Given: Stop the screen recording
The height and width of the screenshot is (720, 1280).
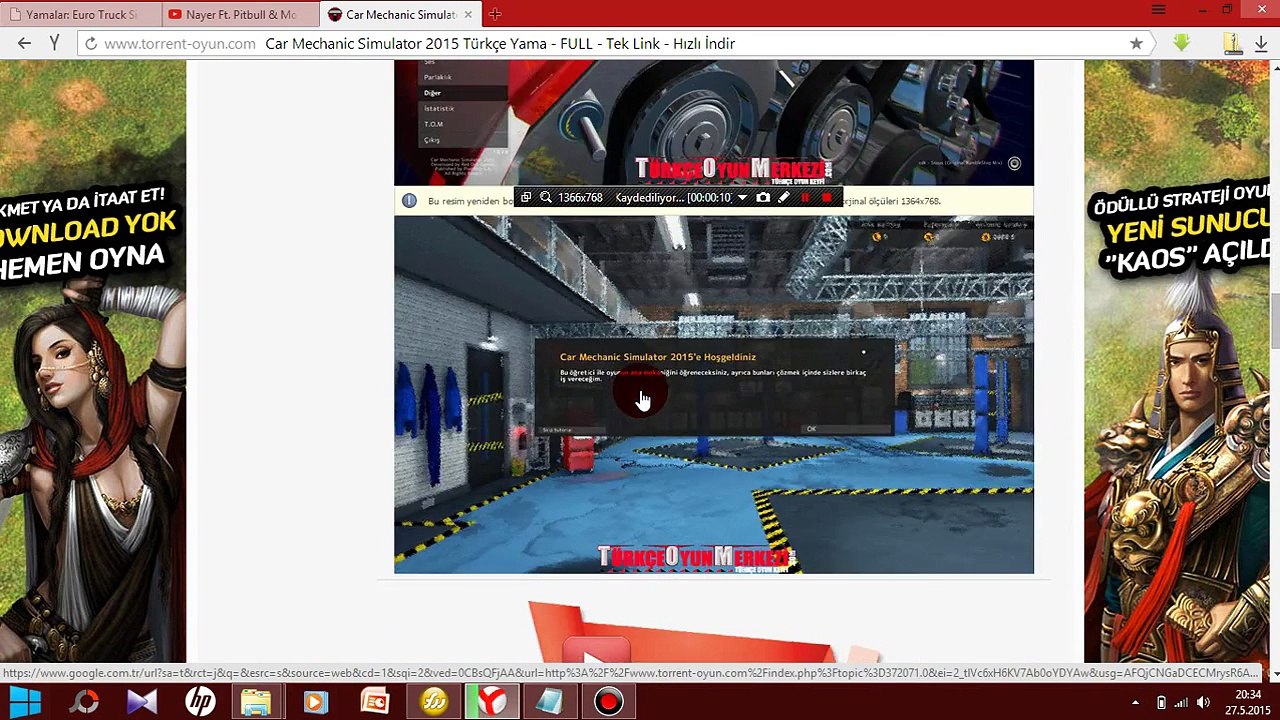Looking at the screenshot, I should 827,198.
